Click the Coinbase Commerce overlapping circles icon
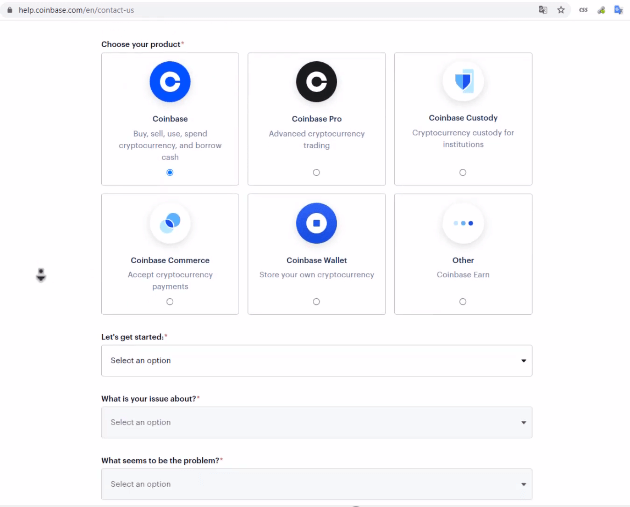Viewport: 630px width, 507px height. point(170,223)
